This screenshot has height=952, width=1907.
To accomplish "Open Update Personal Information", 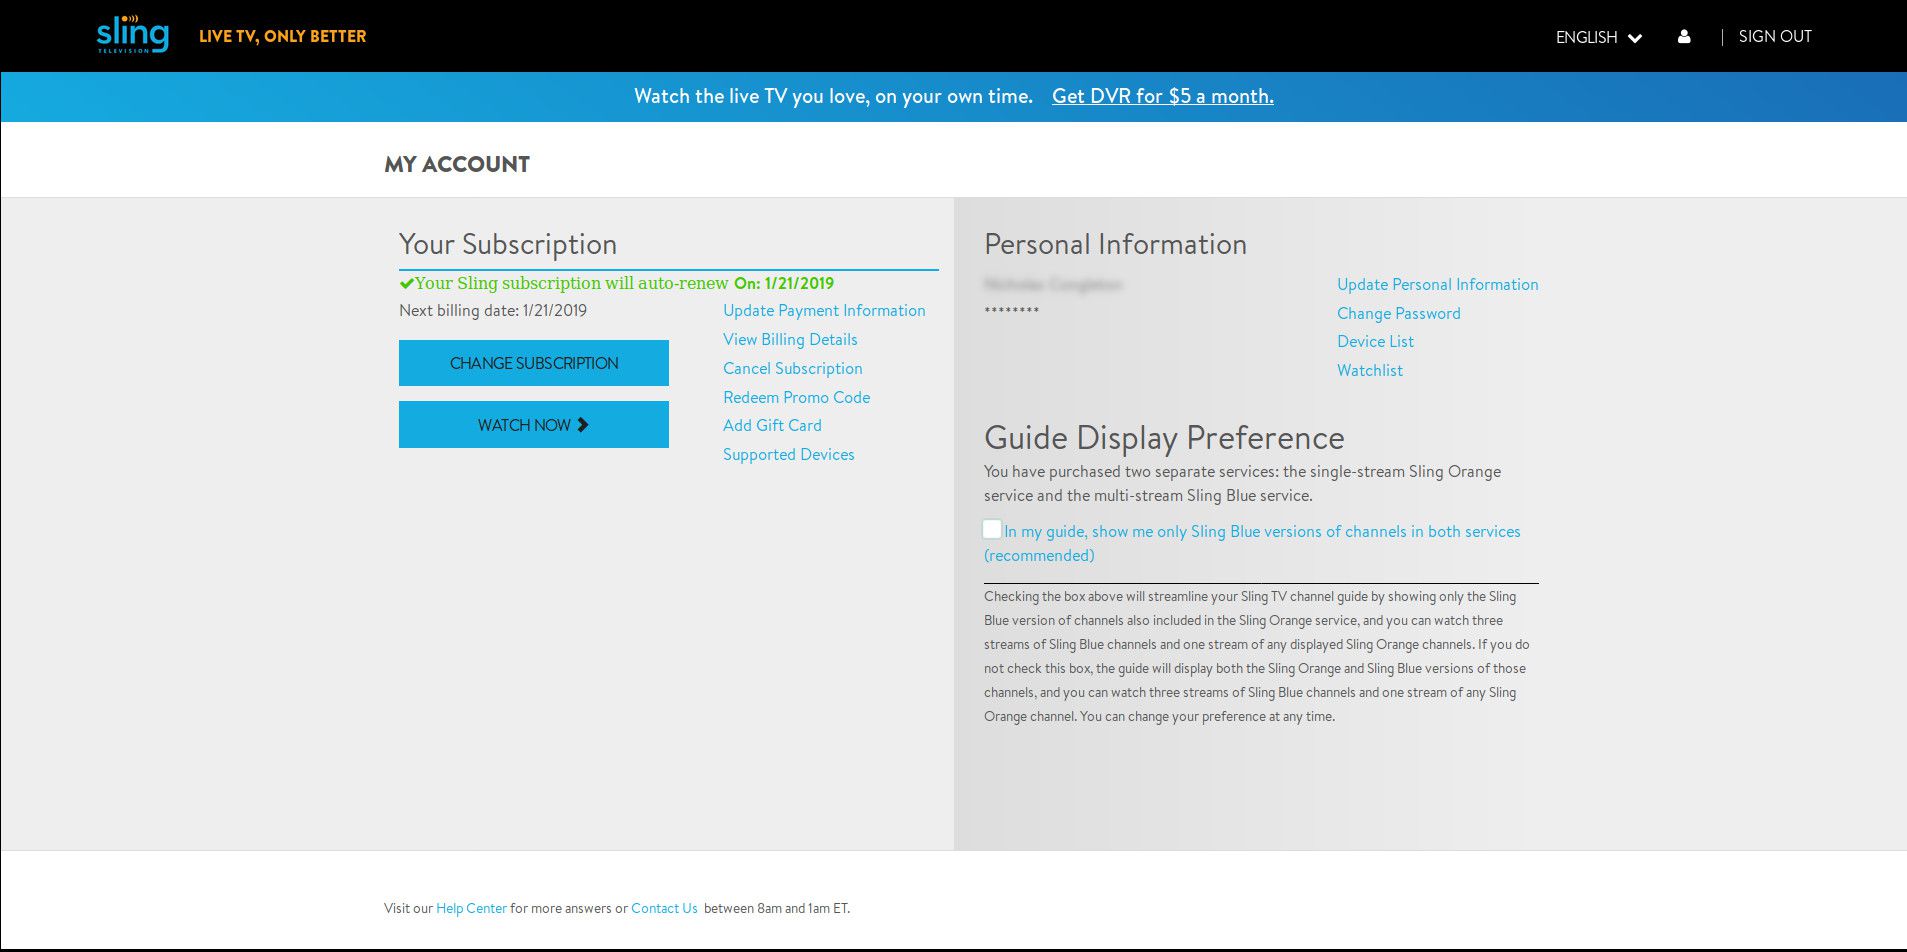I will [x=1437, y=285].
